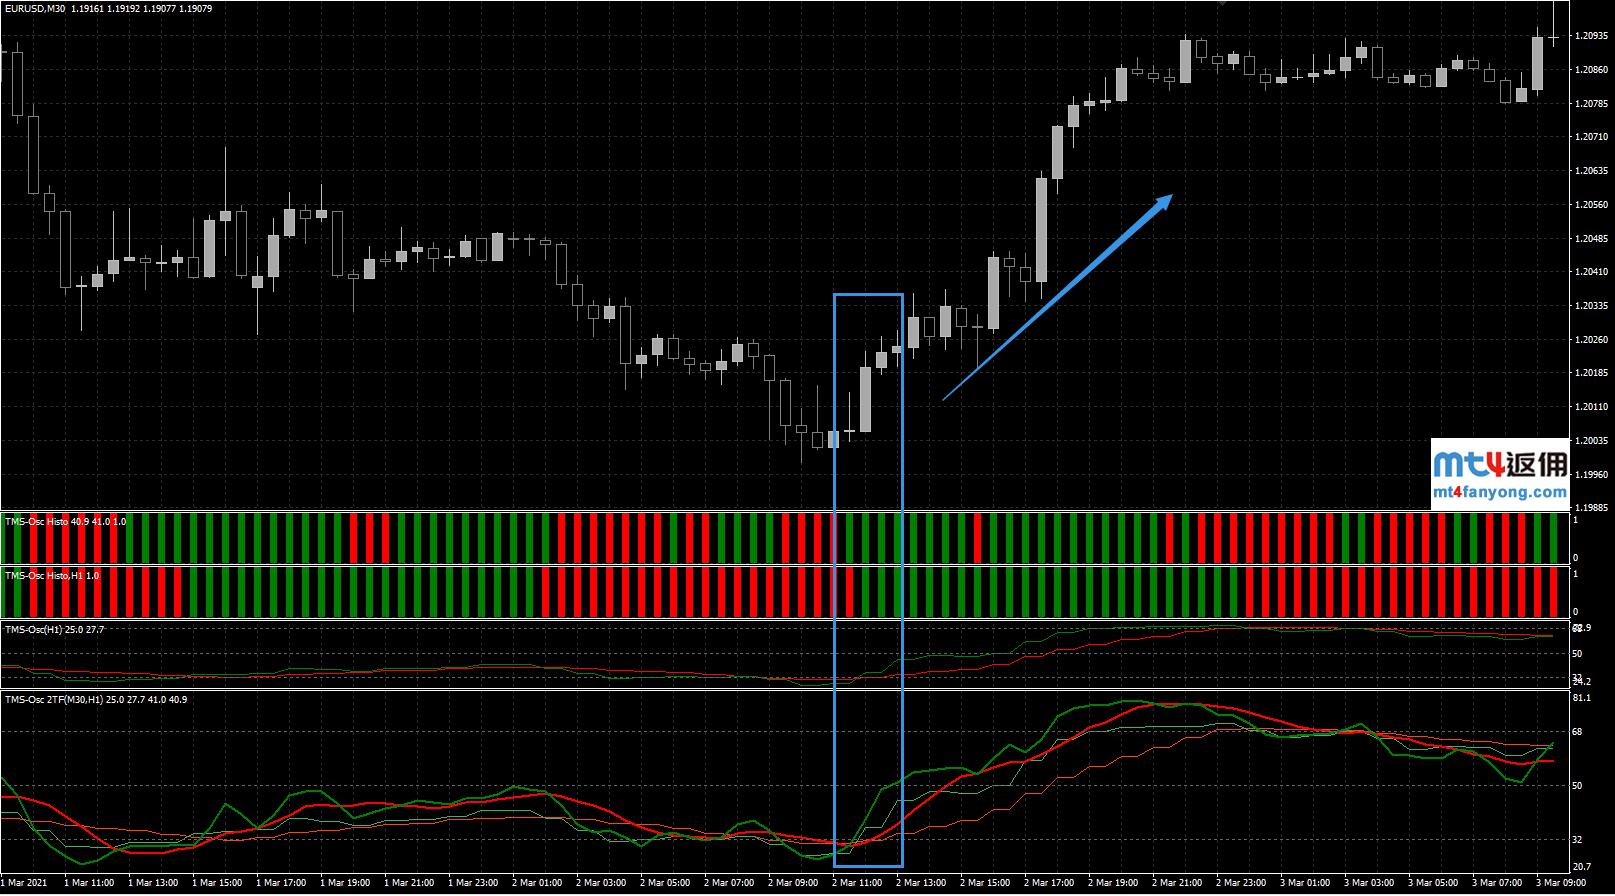Click the tall candle below the arrow tip
Screen dimensions: 1615x896
[x=1041, y=230]
